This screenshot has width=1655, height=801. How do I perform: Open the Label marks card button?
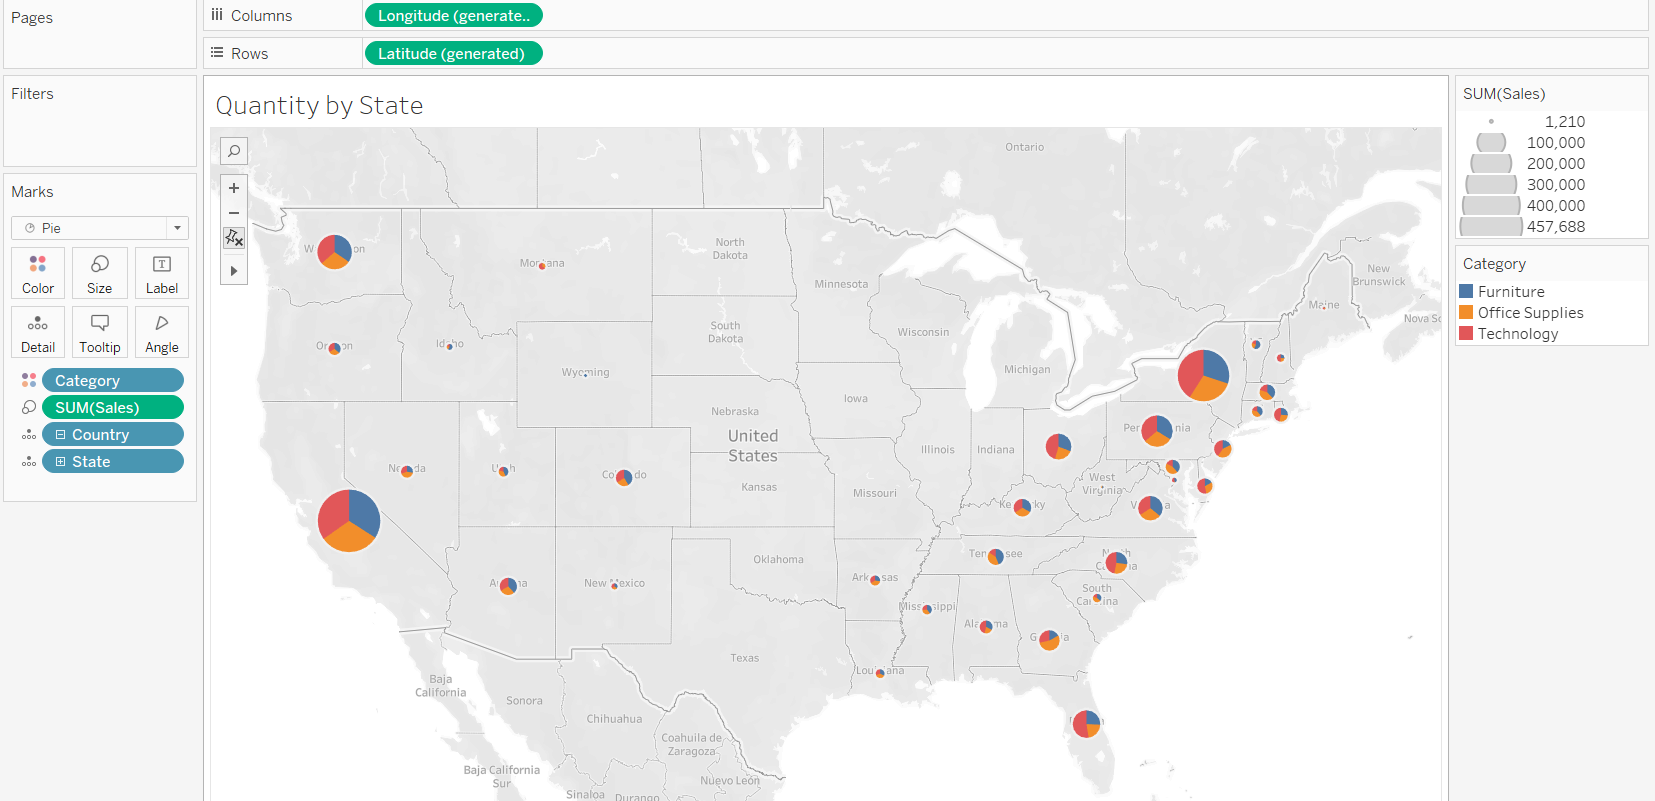pyautogui.click(x=162, y=273)
